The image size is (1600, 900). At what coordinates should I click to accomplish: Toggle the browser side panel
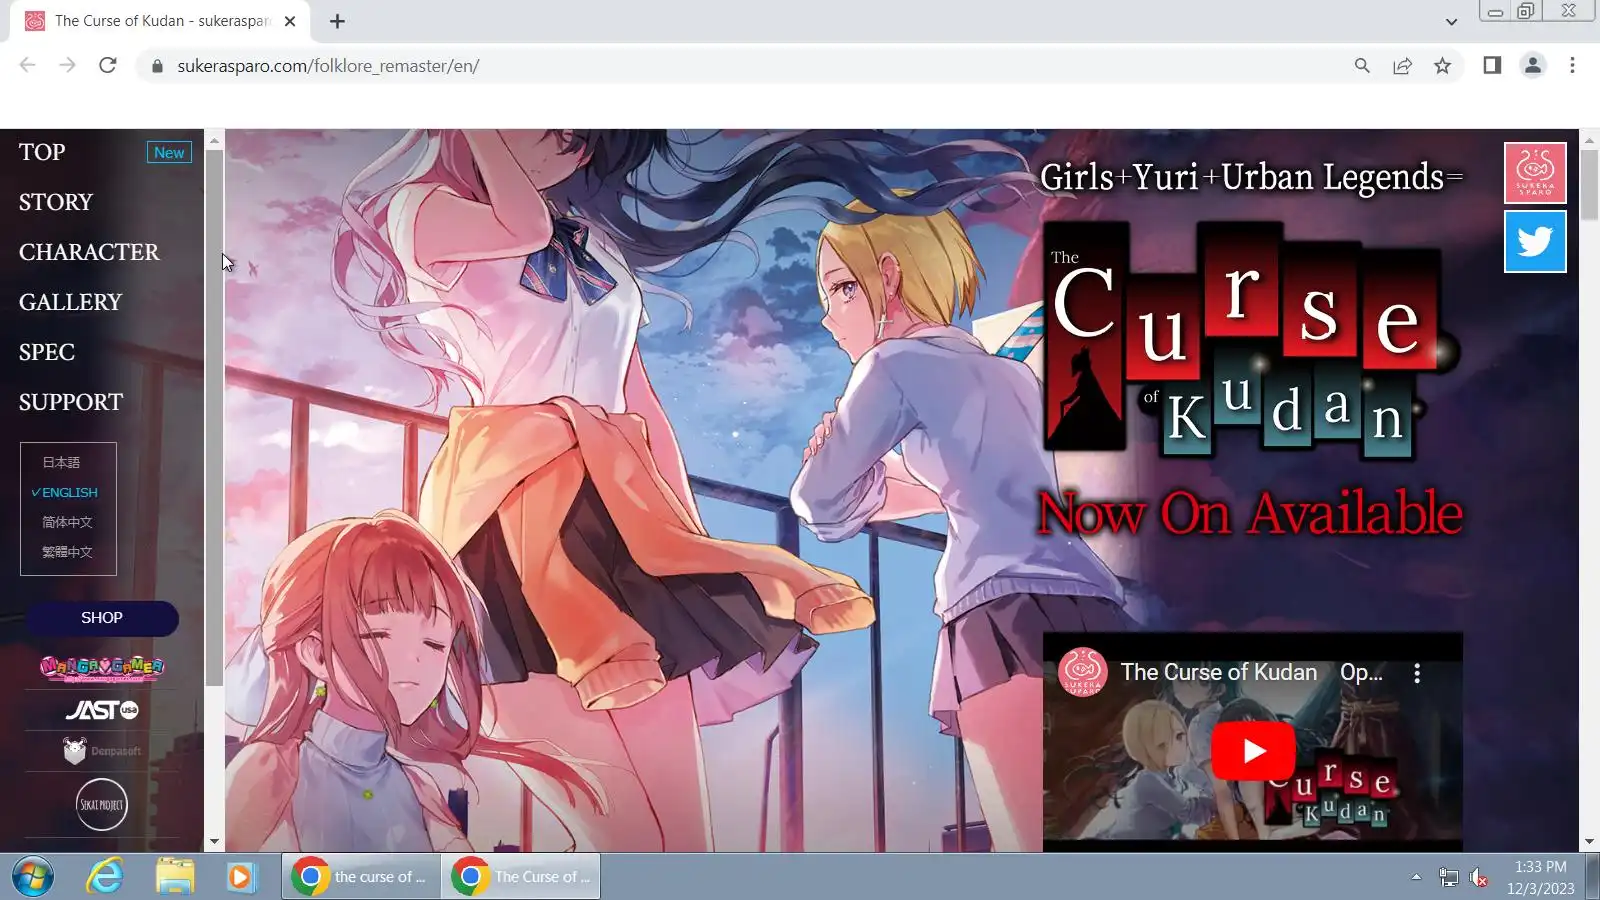[x=1492, y=65]
